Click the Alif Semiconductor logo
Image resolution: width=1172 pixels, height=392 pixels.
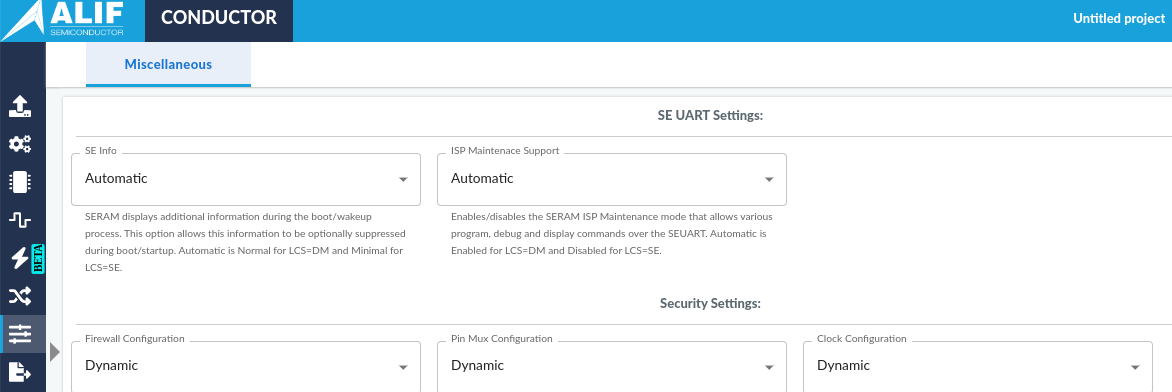coord(64,20)
